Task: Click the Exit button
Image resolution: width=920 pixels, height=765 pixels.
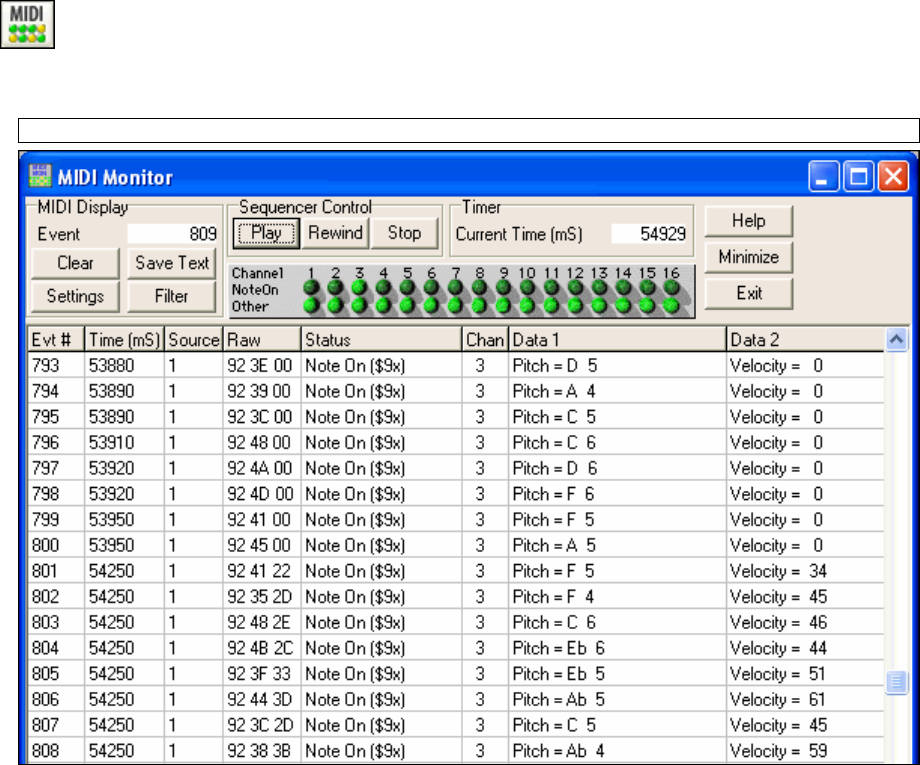Action: [749, 293]
